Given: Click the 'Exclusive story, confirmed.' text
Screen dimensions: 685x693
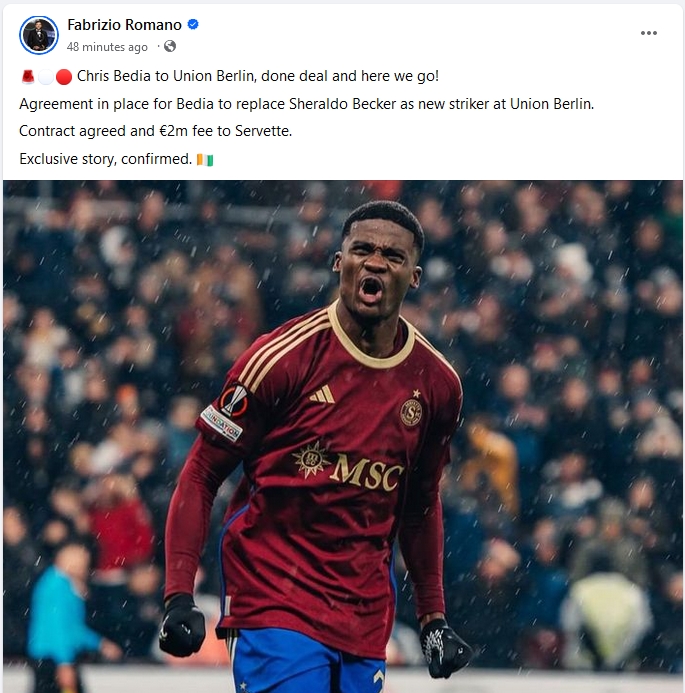Looking at the screenshot, I should pyautogui.click(x=106, y=159).
